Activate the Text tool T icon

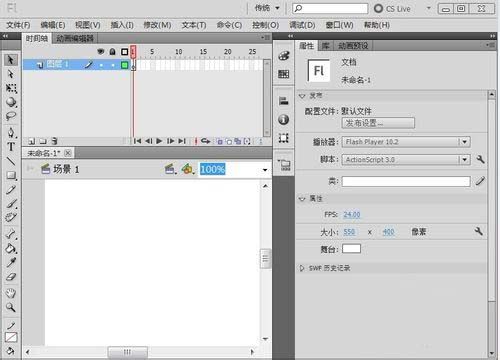11,147
